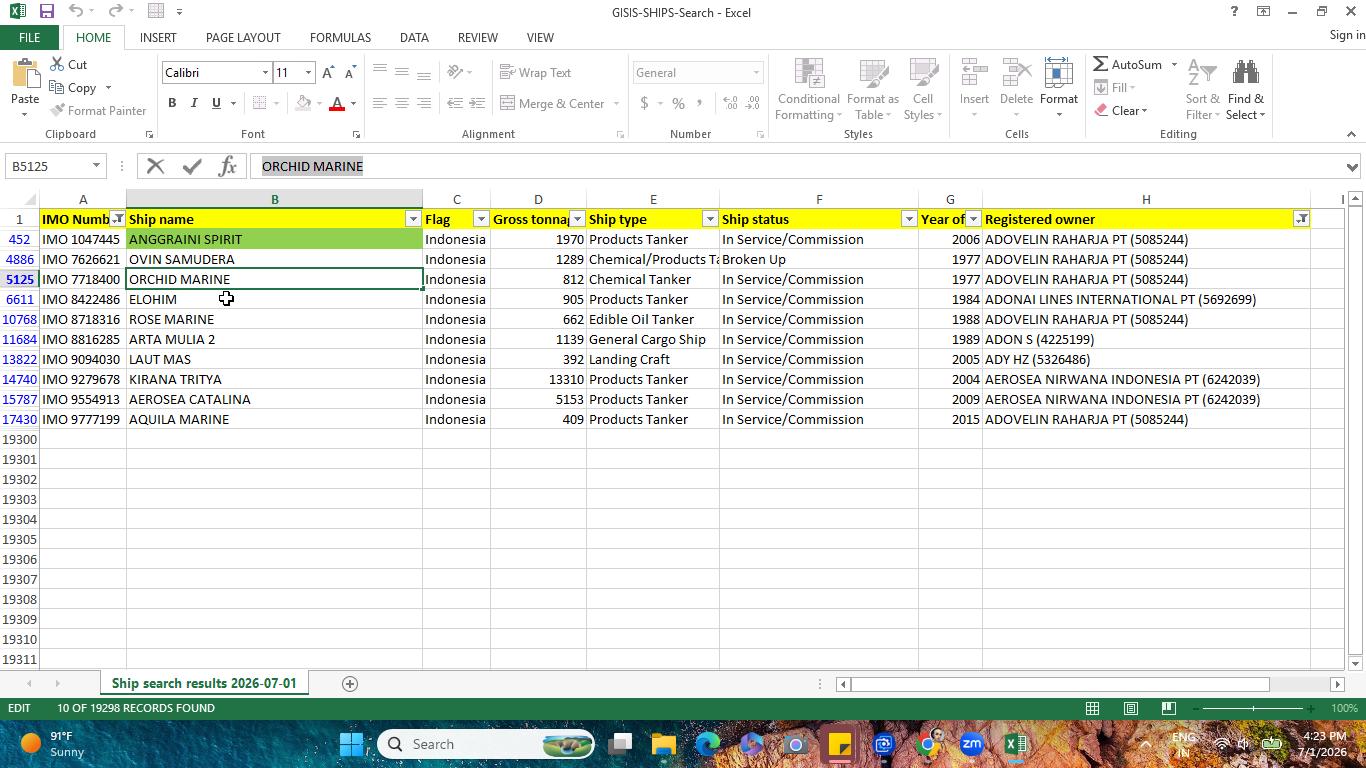1366x768 pixels.
Task: Switch to the PAGE LAYOUT tab
Action: pos(243,38)
